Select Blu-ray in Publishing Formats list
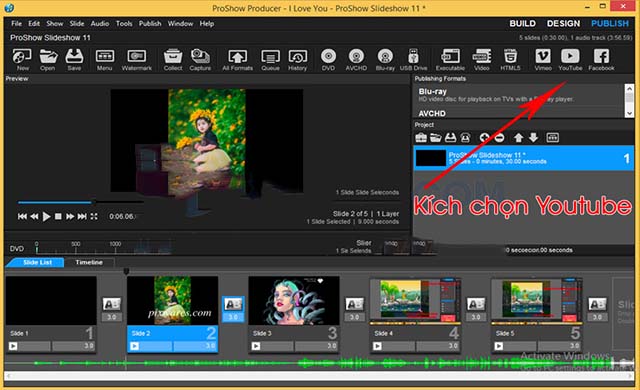Screen dimensions: 640x390 (x=518, y=95)
